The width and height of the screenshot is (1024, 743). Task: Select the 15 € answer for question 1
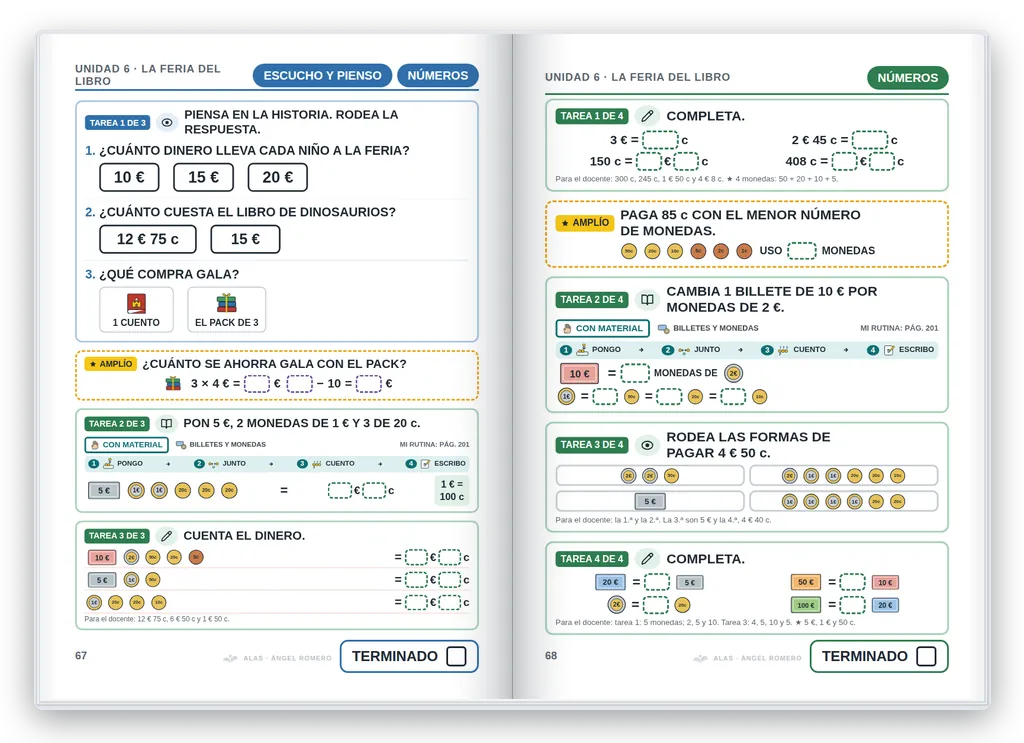[x=203, y=178]
